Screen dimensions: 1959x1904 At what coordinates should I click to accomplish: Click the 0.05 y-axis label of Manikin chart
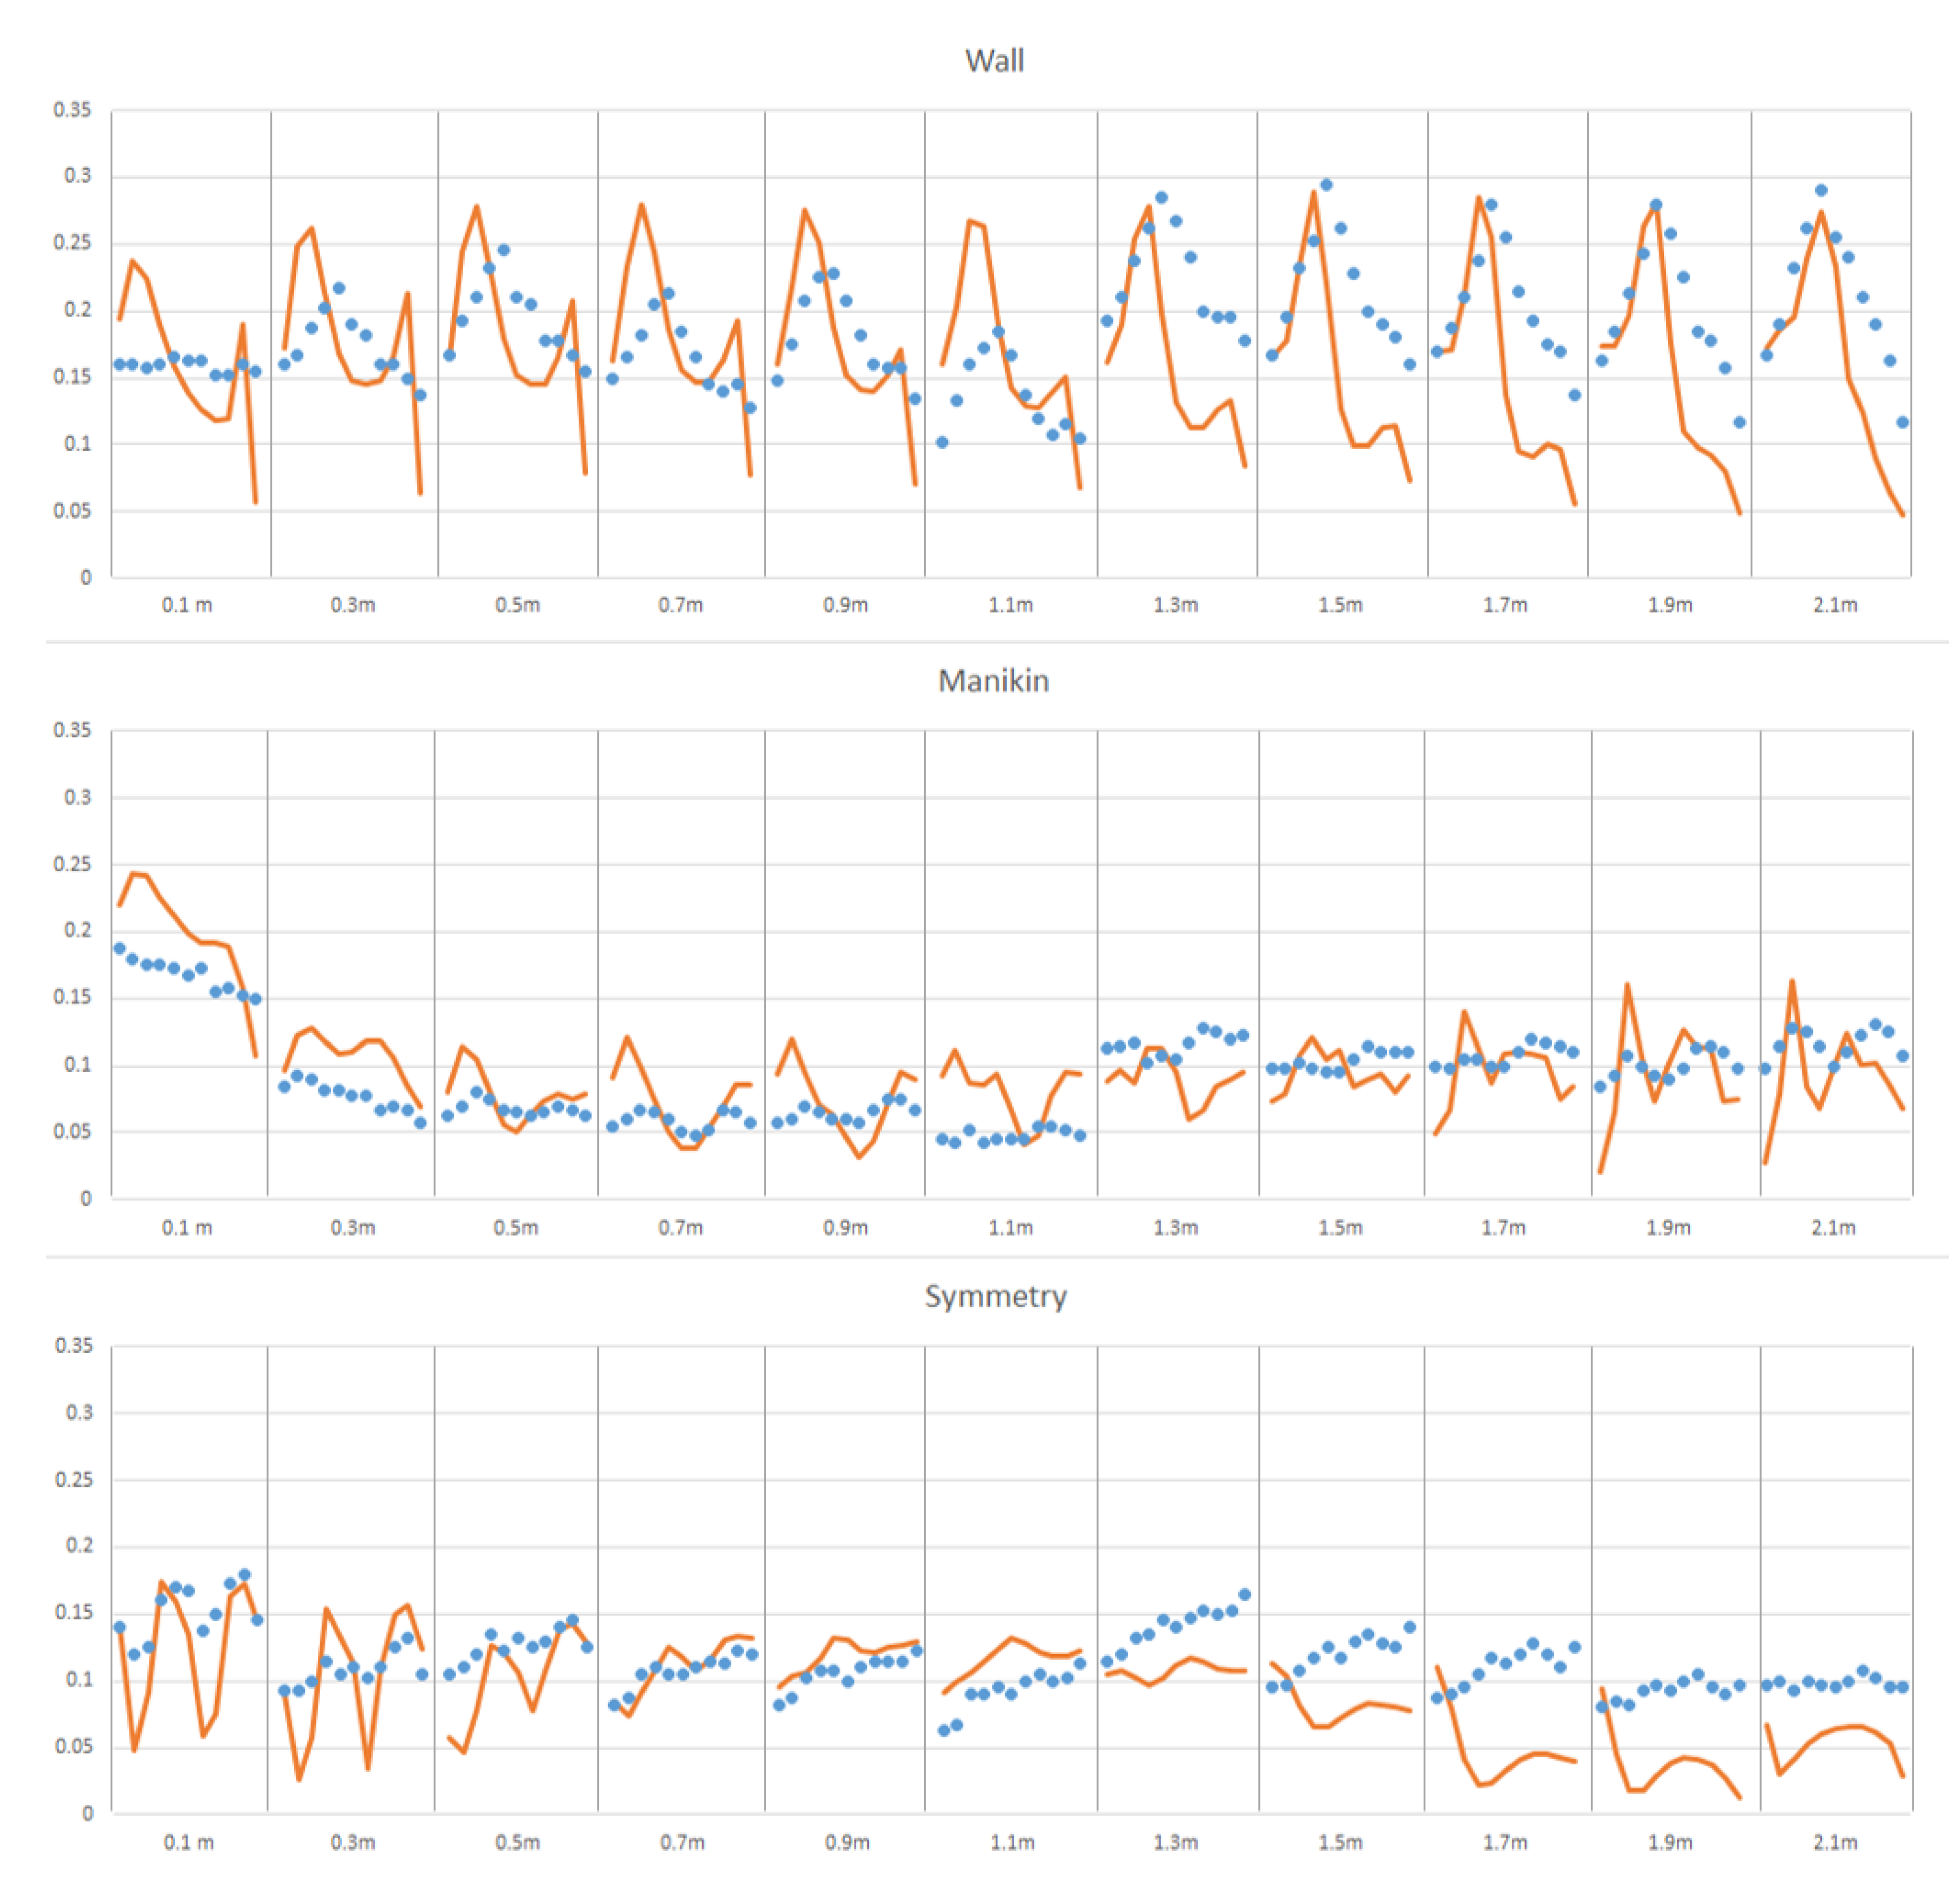(72, 1131)
